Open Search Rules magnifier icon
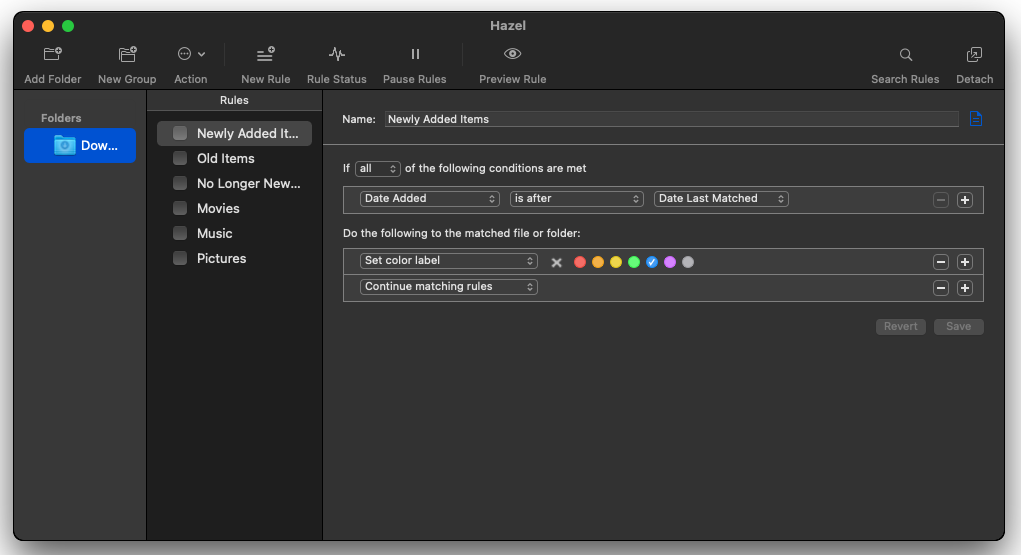Screen dimensions: 1021x555 pos(905,54)
